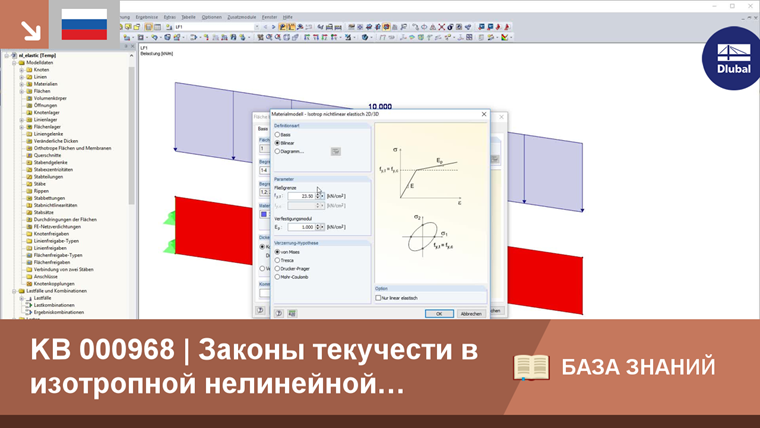Screen dimensions: 760x428
Task: Open the Ergebnisse menu
Action: (146, 17)
